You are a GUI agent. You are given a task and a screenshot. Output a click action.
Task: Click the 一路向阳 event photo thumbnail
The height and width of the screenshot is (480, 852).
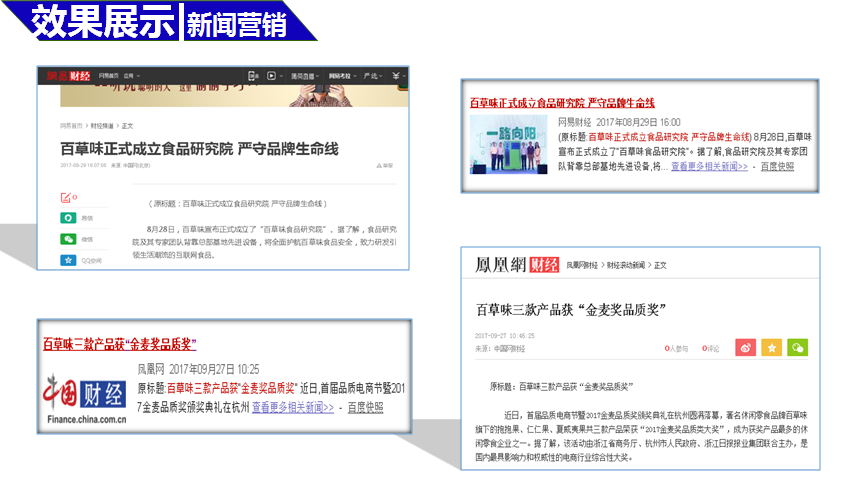(x=509, y=144)
